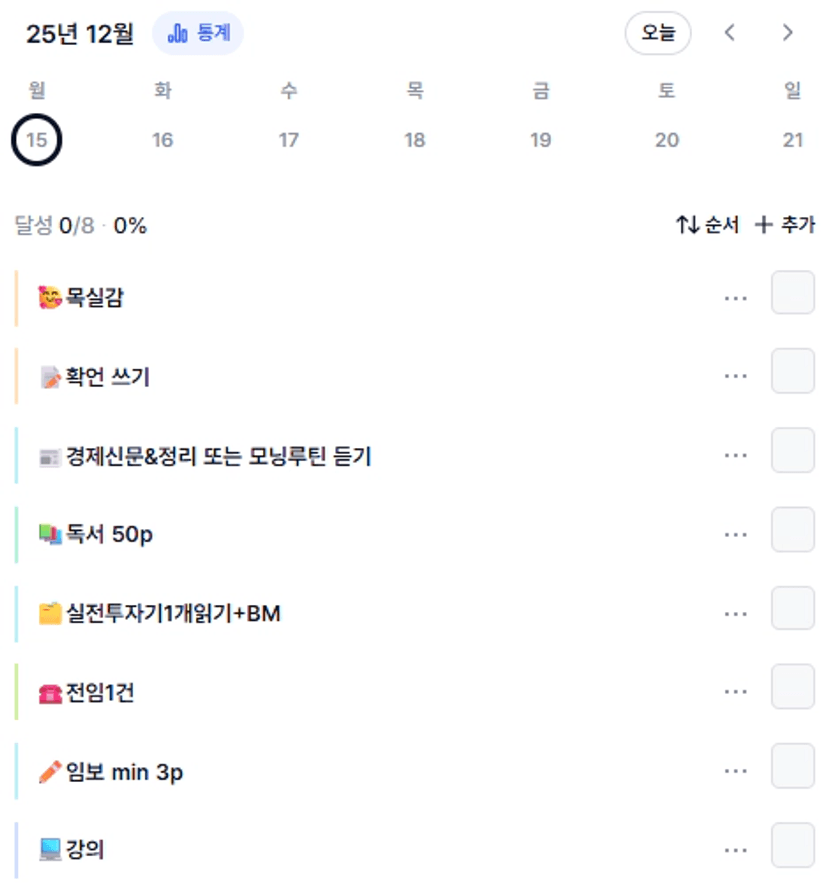Open the 전임1건 habit entry
The height and width of the screenshot is (883, 827).
pyautogui.click(x=100, y=693)
